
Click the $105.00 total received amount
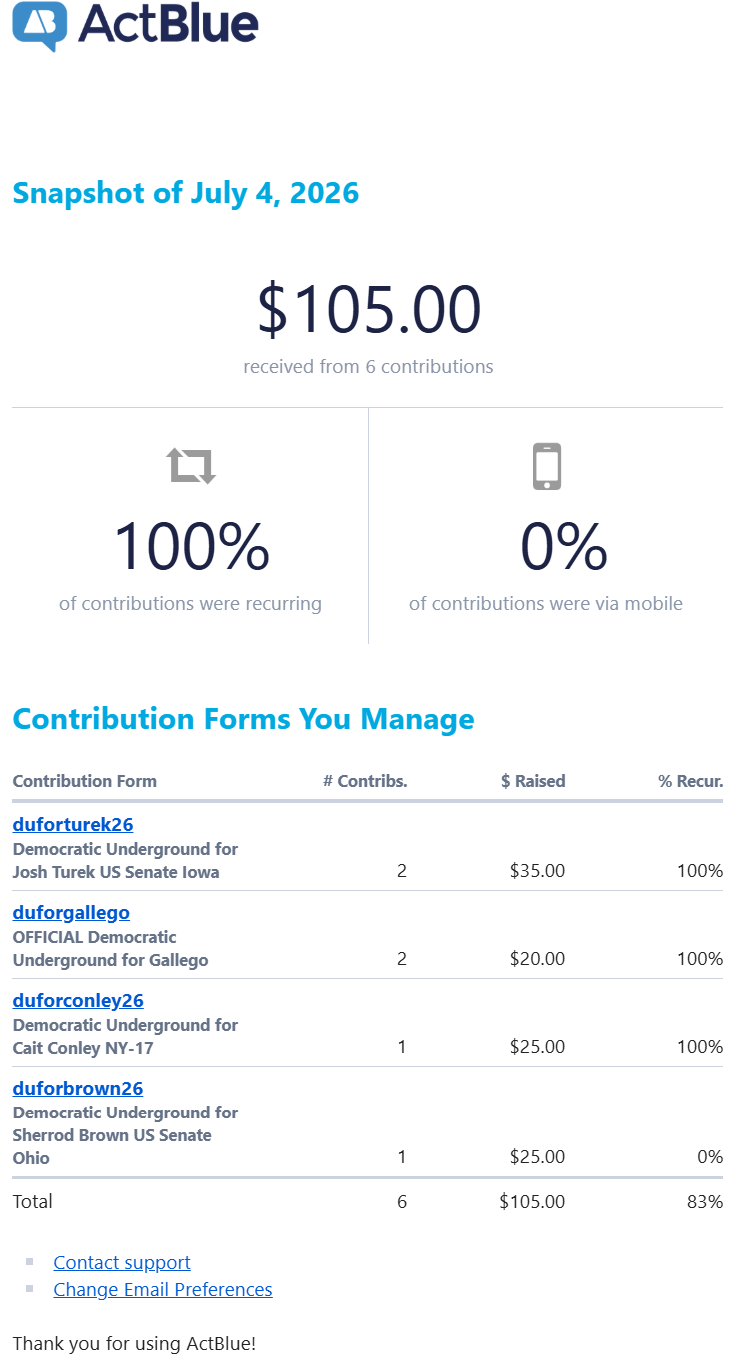click(369, 309)
